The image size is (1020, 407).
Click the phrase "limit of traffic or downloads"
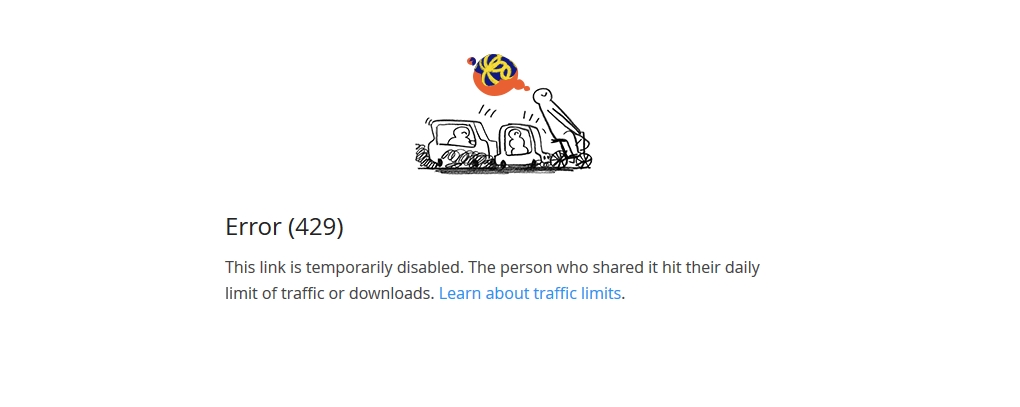click(330, 293)
